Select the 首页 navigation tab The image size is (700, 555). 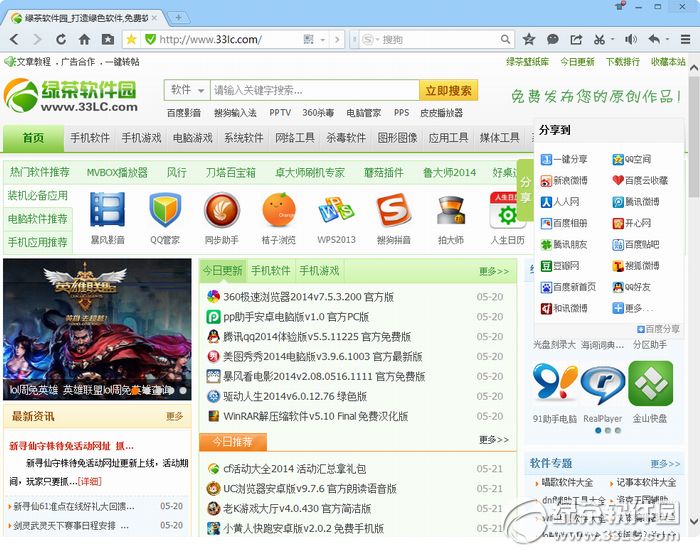click(x=33, y=138)
